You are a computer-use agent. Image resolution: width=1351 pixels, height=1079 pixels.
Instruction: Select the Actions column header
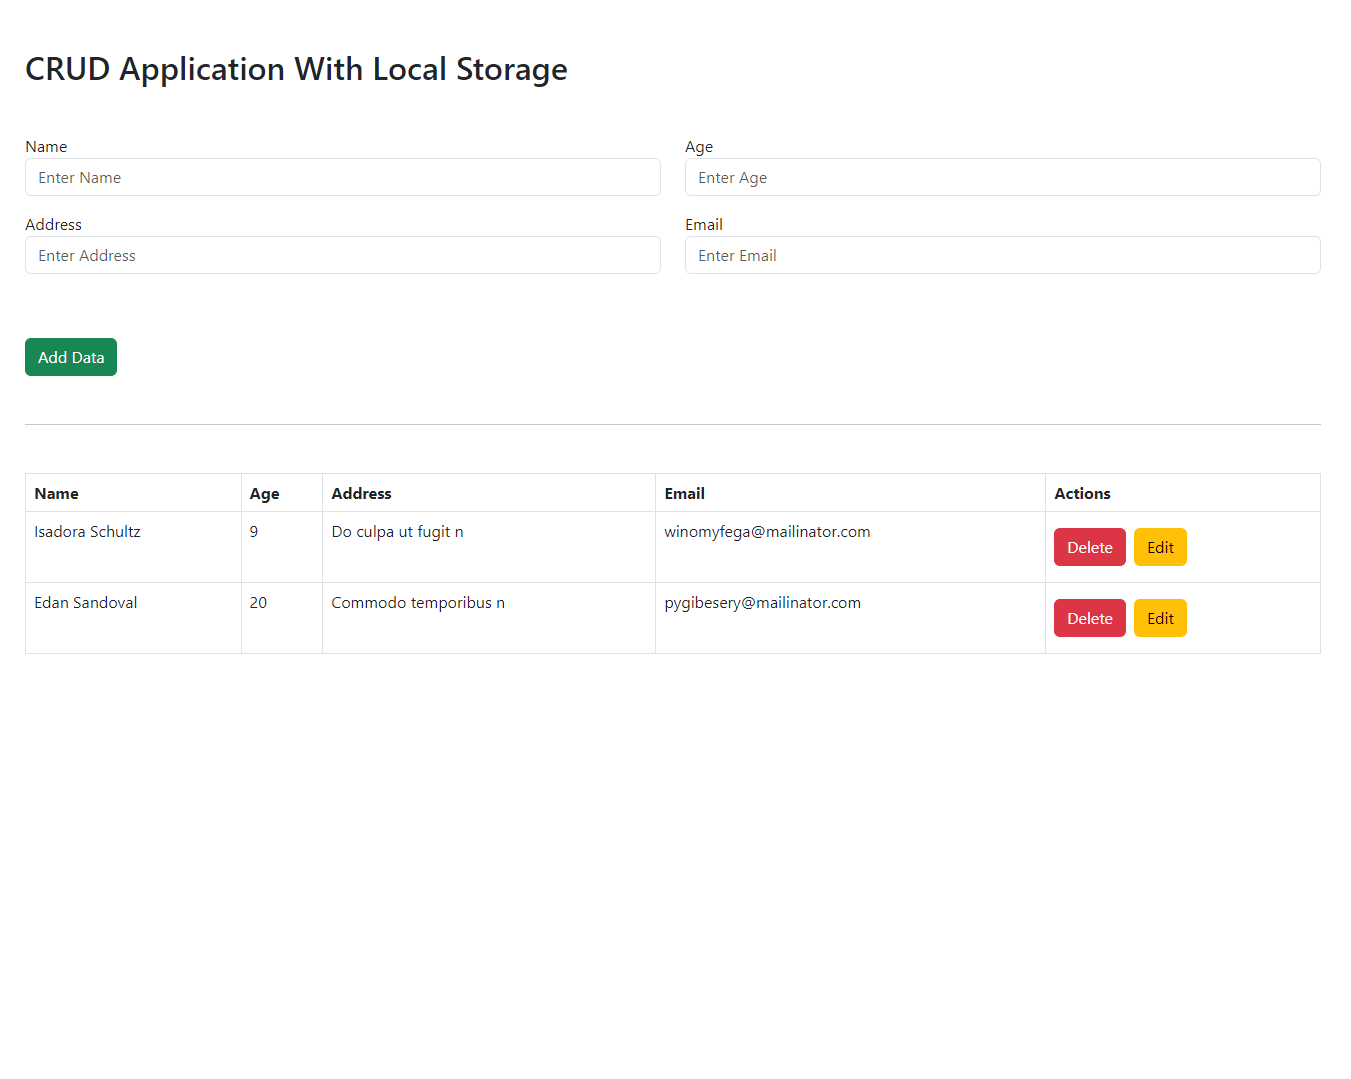(1082, 493)
